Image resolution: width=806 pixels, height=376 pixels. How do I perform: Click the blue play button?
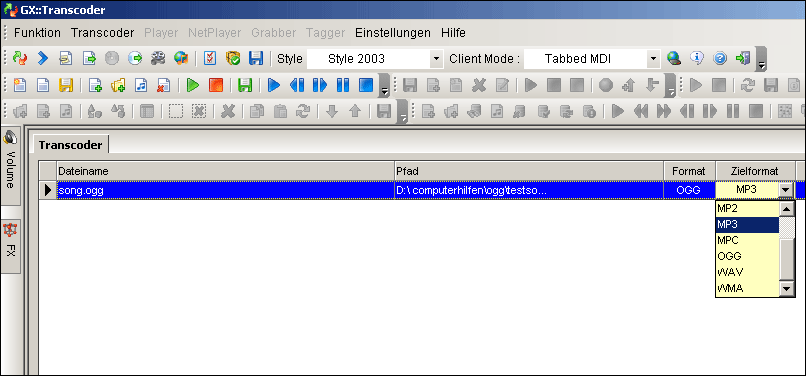(x=274, y=85)
